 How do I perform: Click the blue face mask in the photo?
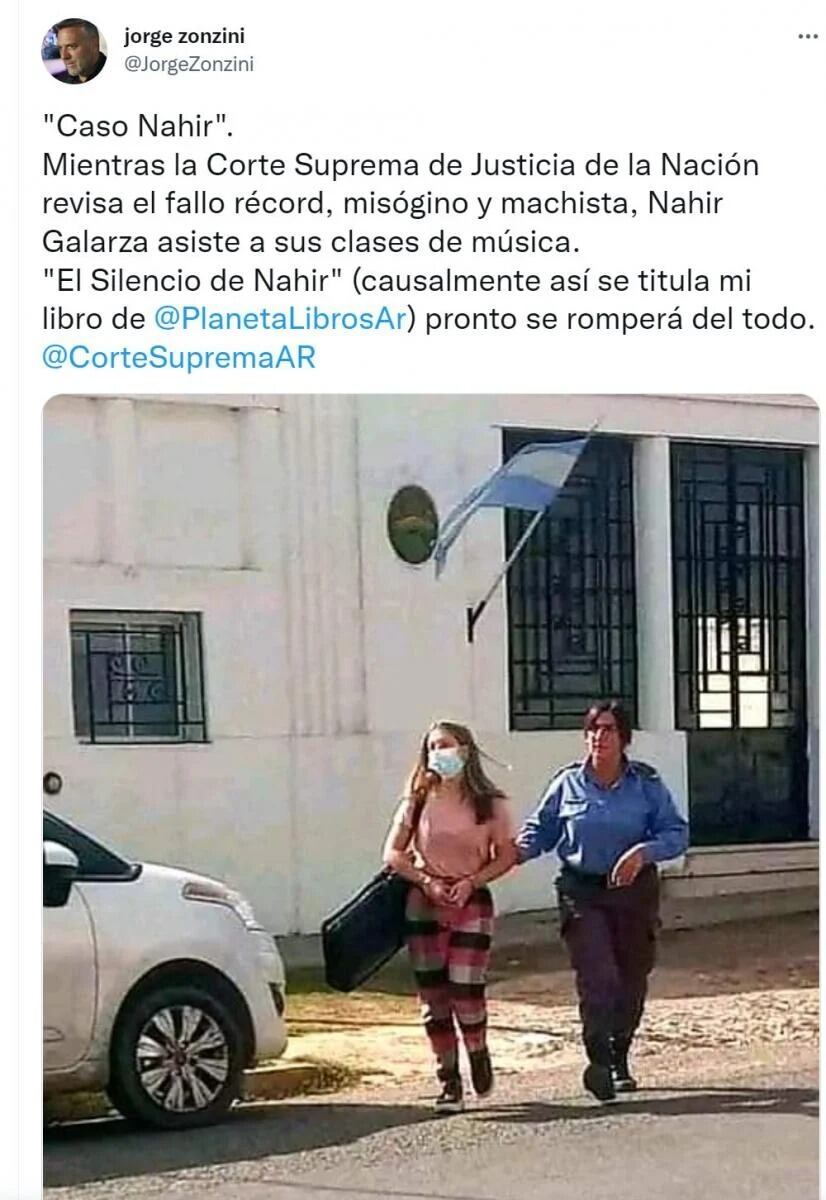[x=447, y=763]
